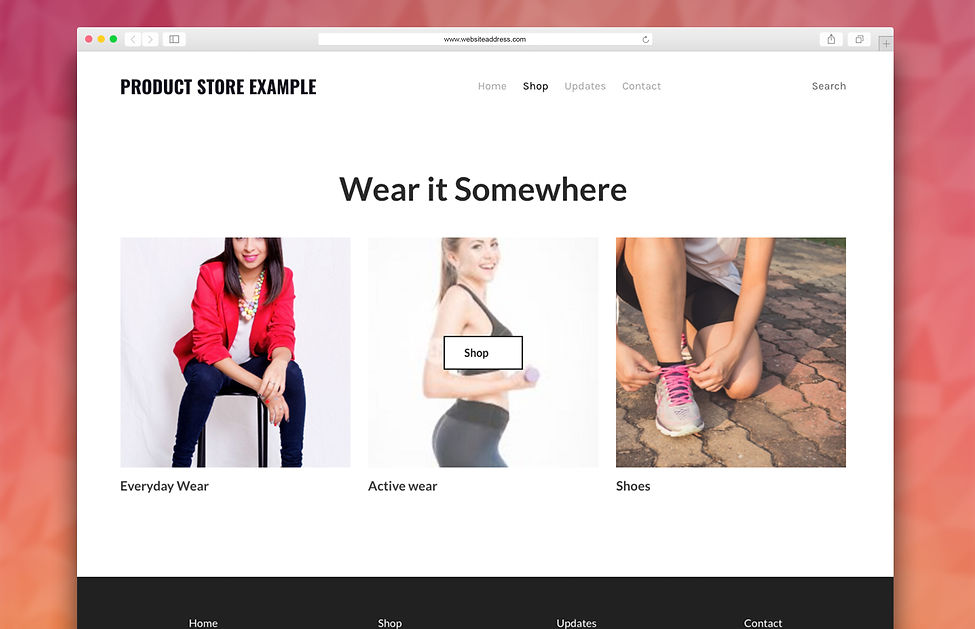Add a new tab with plus icon

click(x=885, y=44)
